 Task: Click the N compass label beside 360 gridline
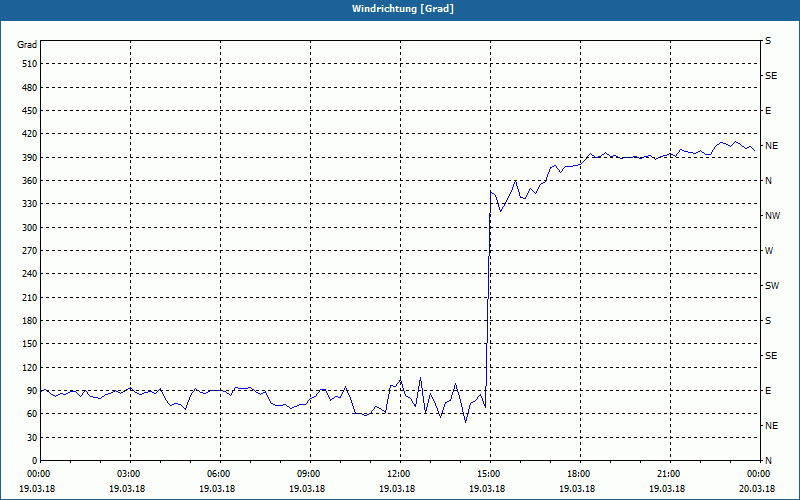click(x=768, y=181)
